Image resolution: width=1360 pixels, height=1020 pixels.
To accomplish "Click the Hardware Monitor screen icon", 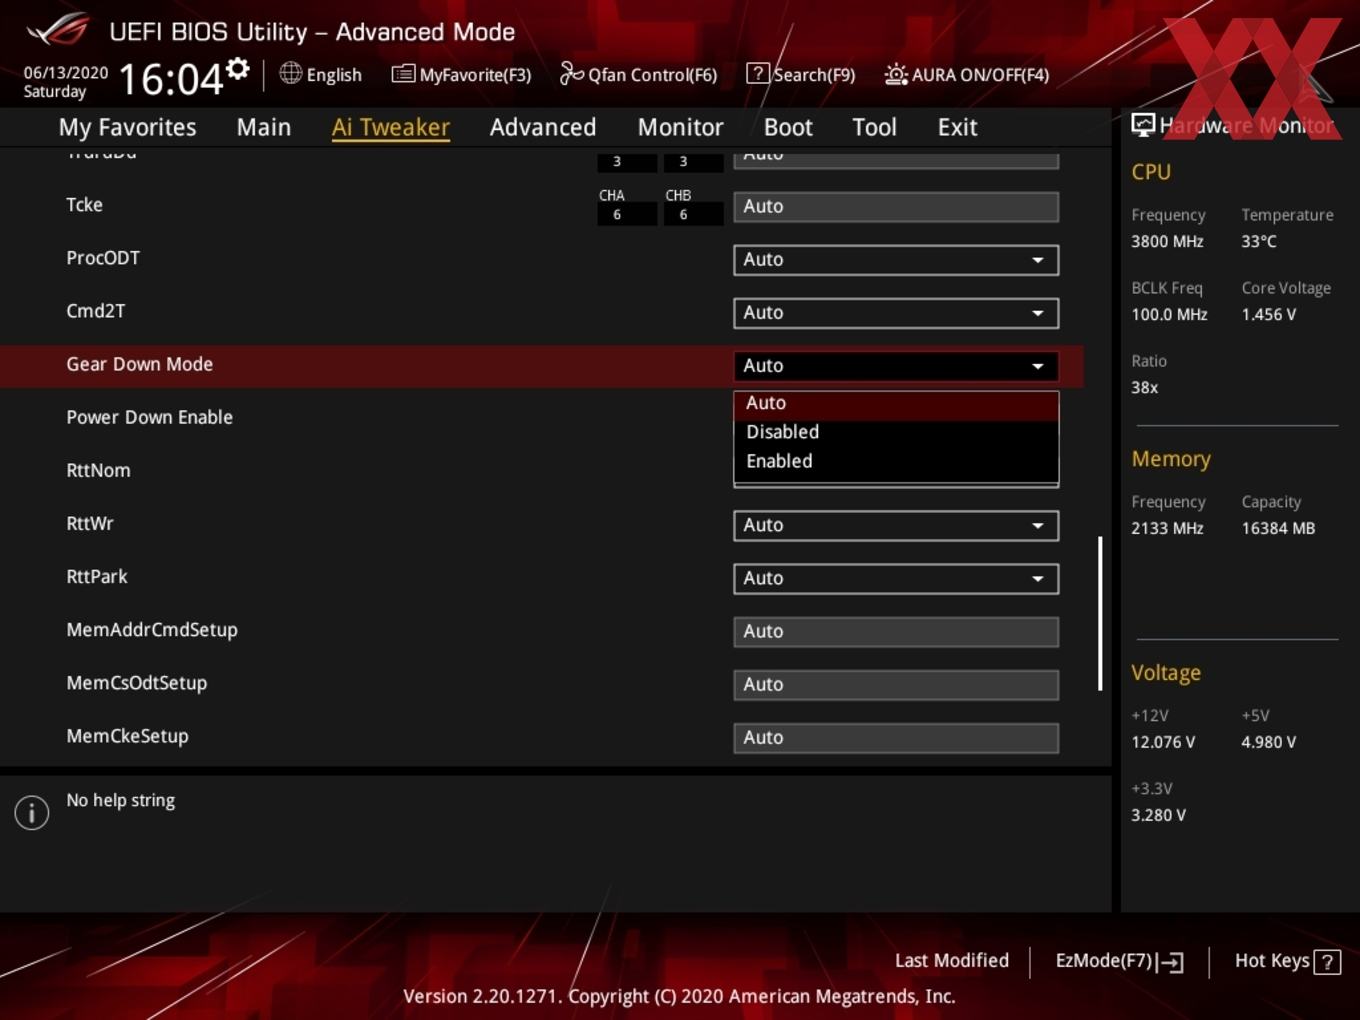I will click(x=1143, y=124).
